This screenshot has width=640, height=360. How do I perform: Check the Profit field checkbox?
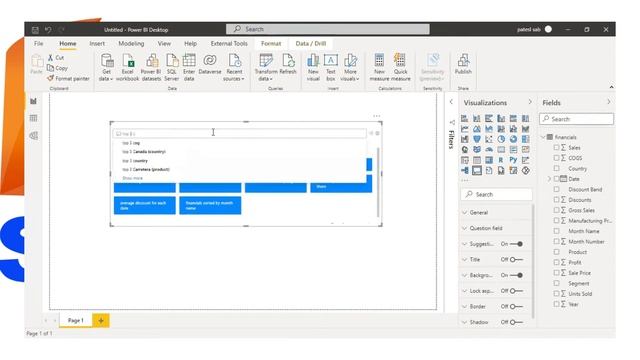[556, 262]
